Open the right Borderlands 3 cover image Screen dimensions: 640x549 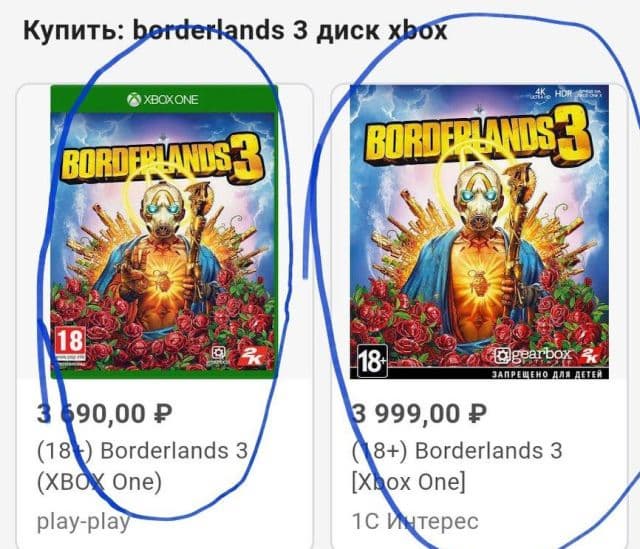click(x=479, y=231)
